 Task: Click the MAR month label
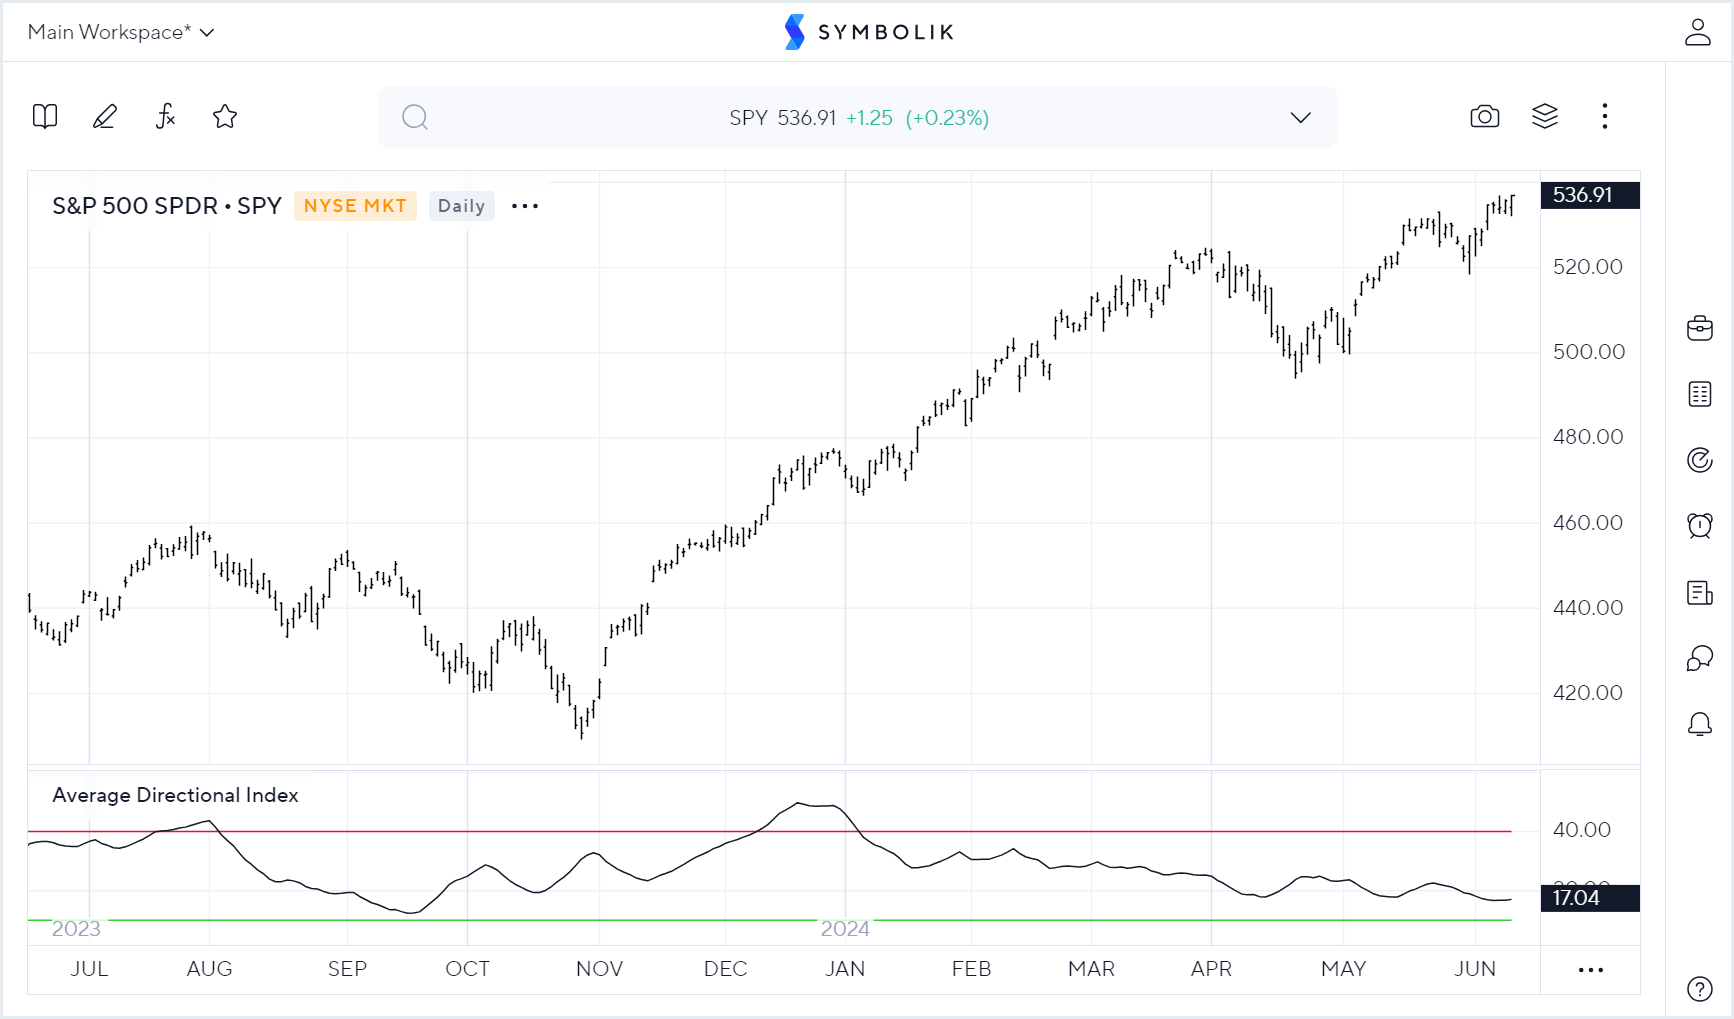[1091, 969]
